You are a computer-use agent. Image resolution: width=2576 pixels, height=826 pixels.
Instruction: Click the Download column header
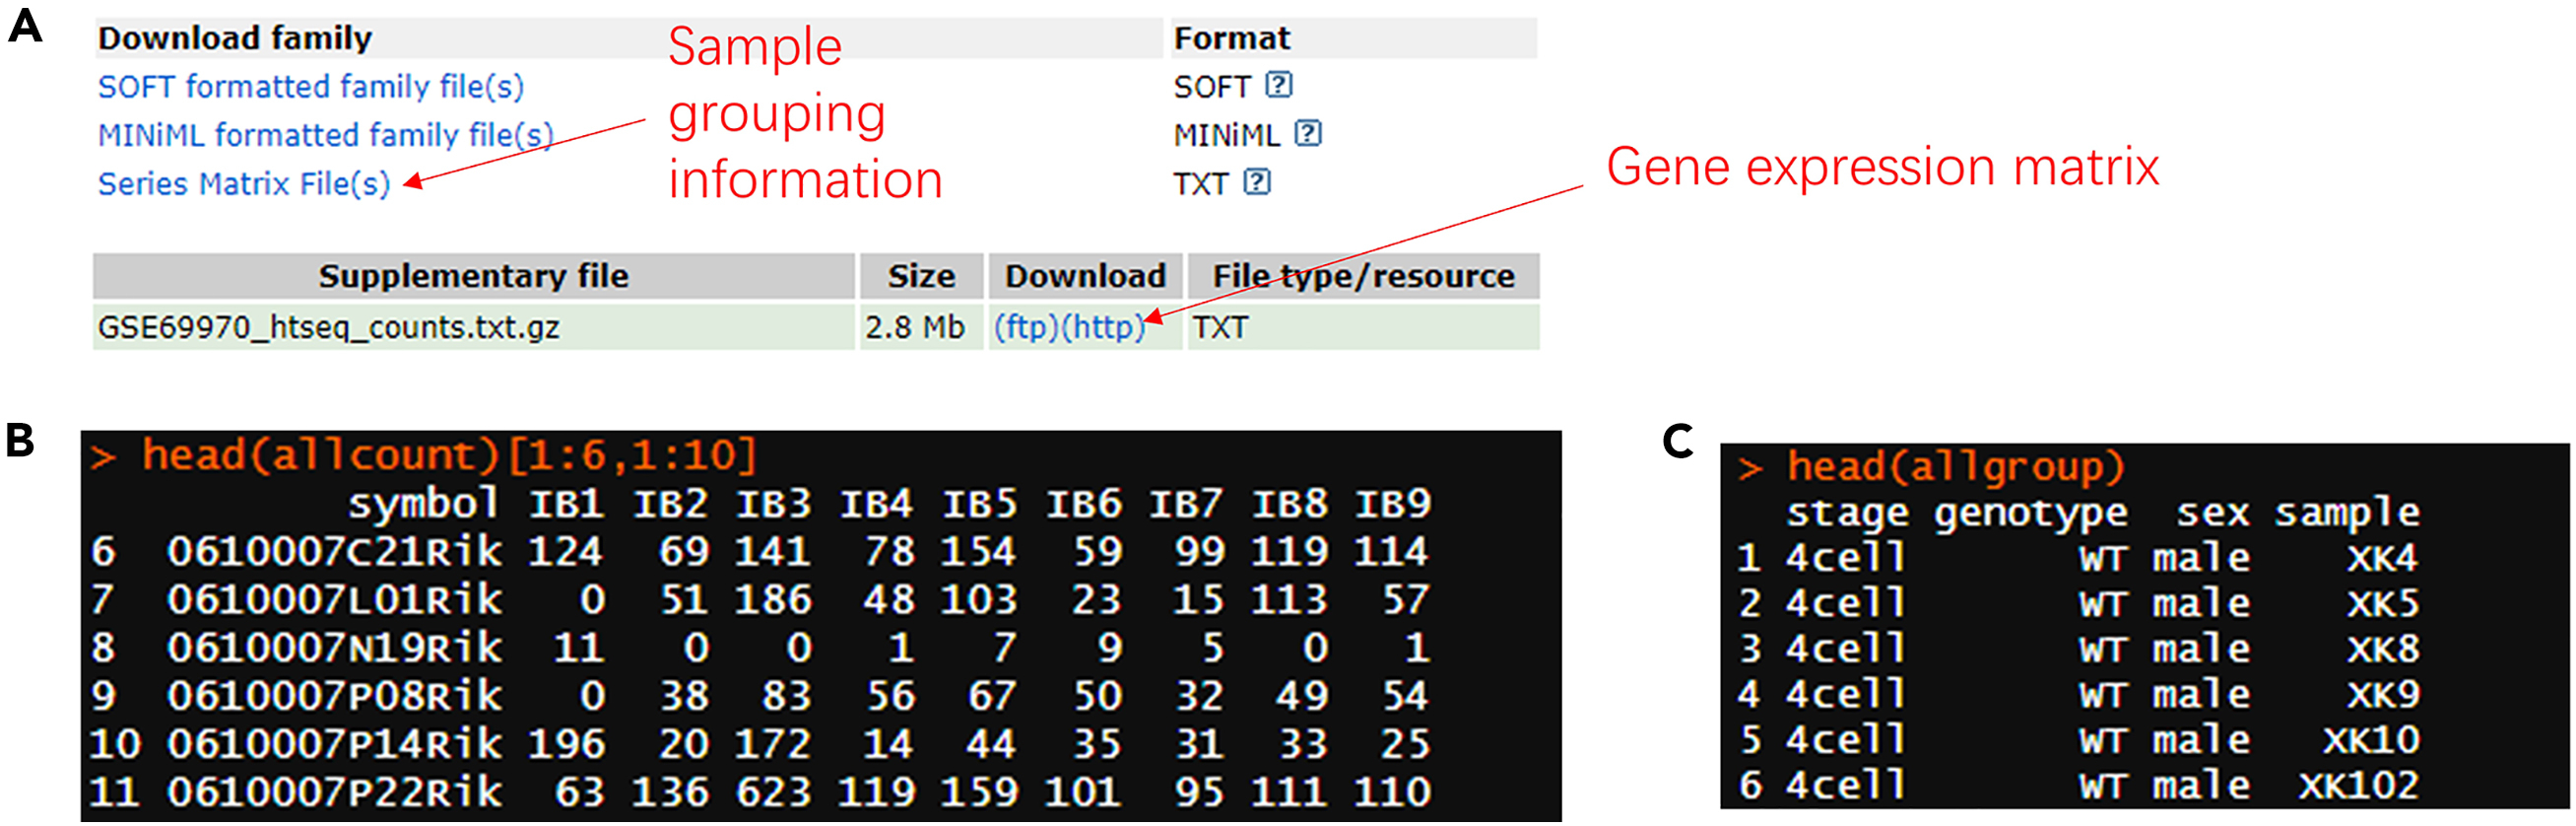coord(1085,276)
